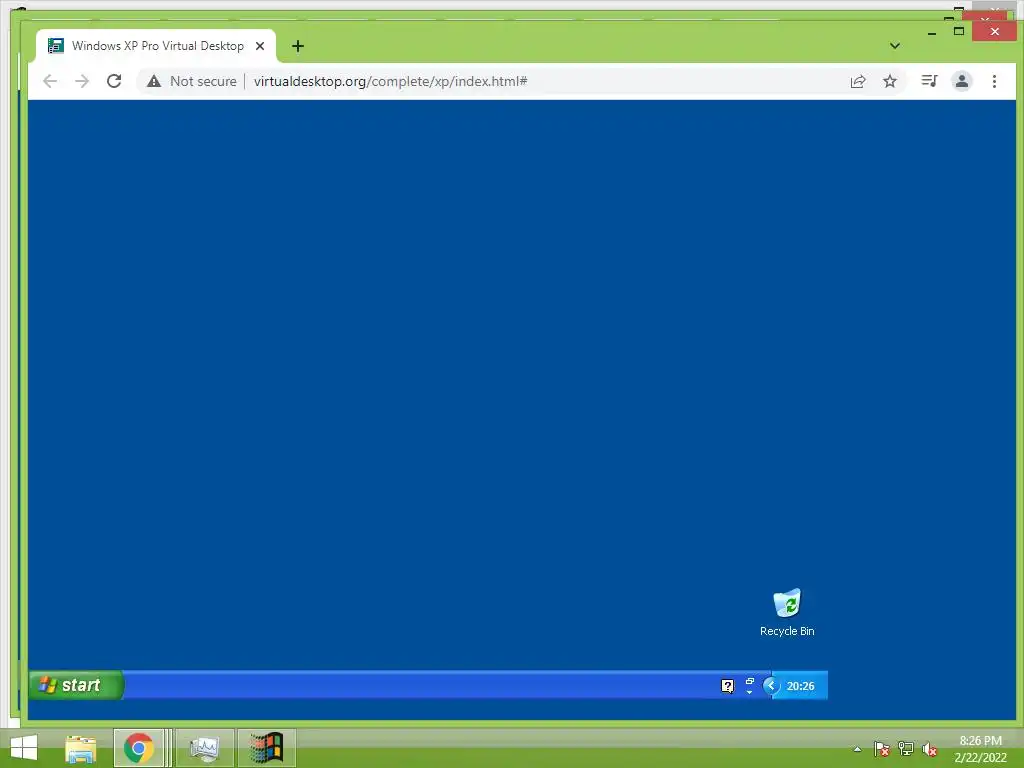Minimize the Chrome window
The image size is (1024, 768).
932,31
